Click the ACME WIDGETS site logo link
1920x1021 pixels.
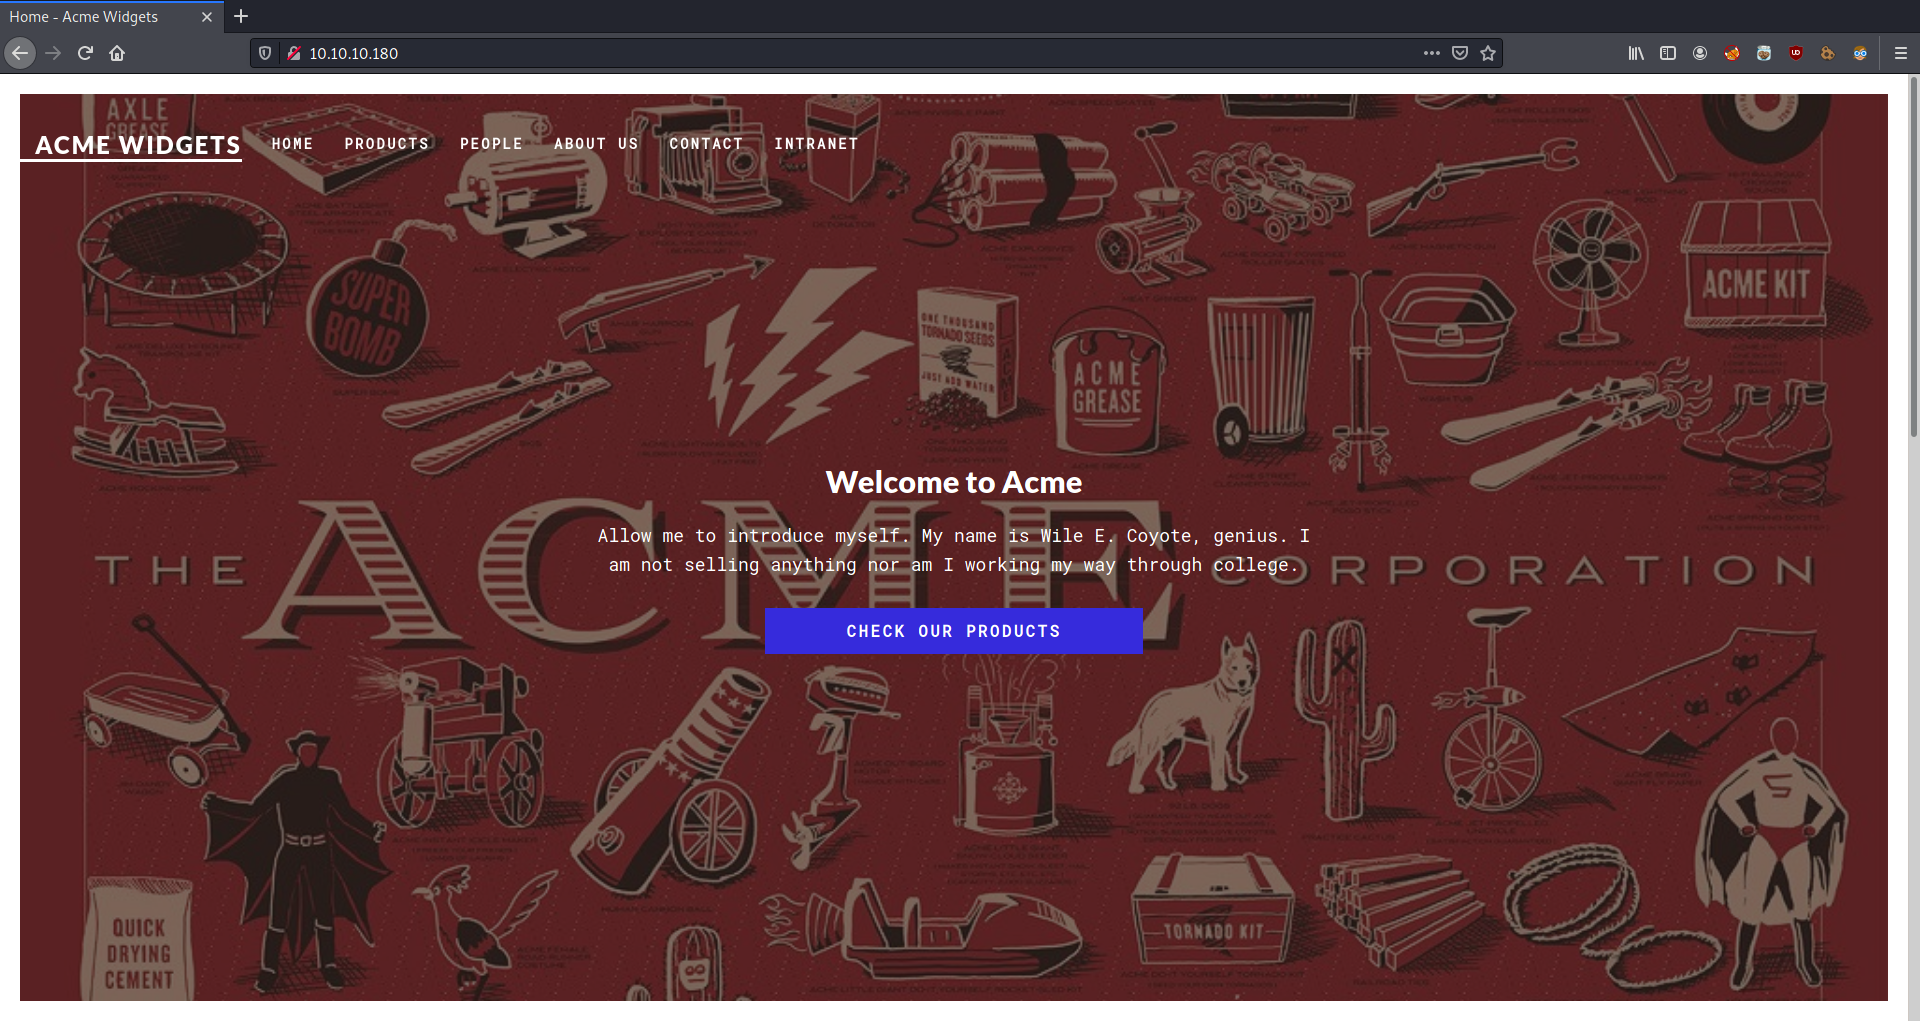[132, 146]
